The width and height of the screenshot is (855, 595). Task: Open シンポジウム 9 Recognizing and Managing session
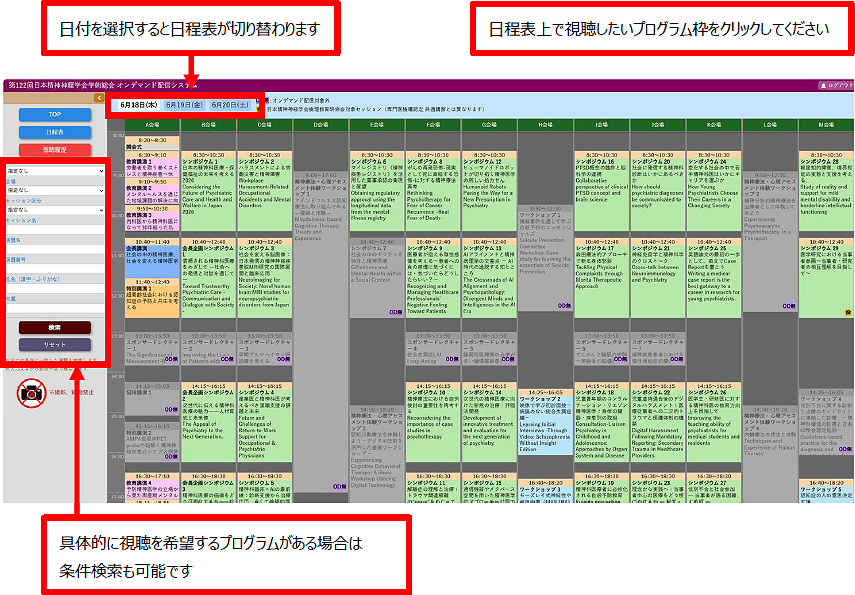(433, 278)
